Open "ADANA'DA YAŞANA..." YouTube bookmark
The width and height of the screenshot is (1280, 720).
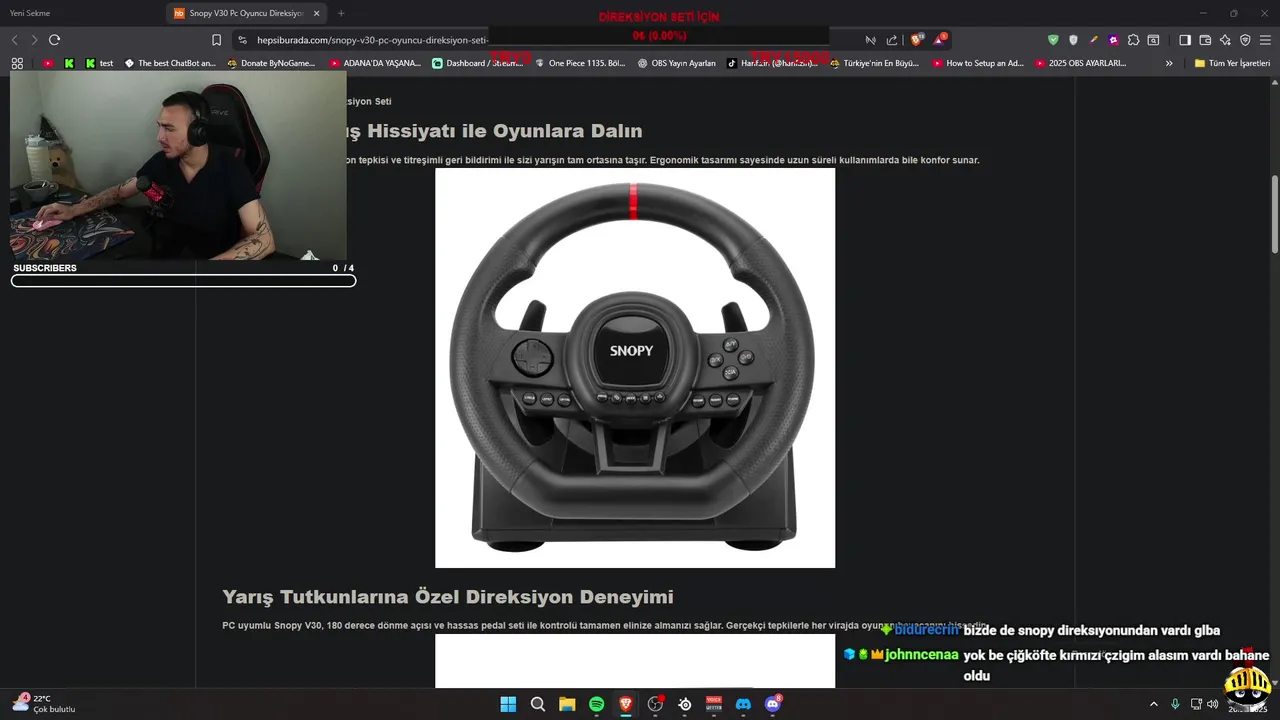[376, 63]
